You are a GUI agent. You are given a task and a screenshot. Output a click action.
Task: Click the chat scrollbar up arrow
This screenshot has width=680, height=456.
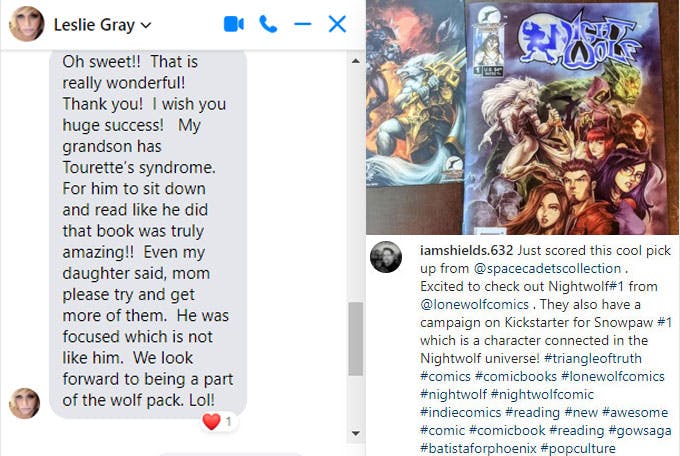click(356, 61)
